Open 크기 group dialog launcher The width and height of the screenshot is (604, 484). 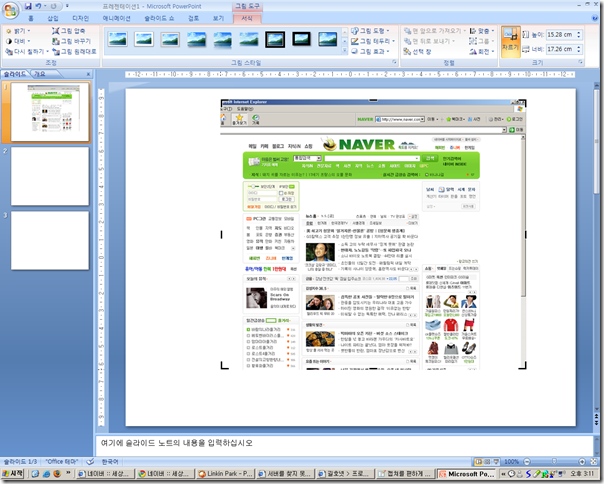click(581, 62)
